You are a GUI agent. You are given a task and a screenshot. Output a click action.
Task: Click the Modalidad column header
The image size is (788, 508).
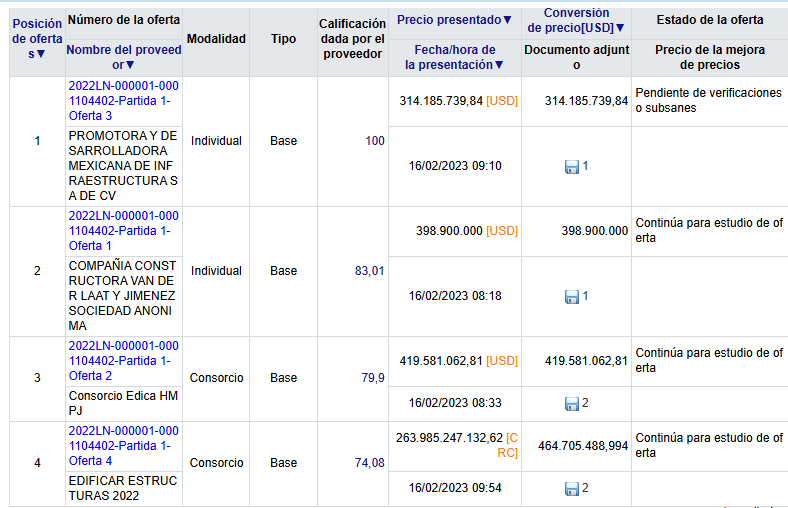tap(216, 39)
